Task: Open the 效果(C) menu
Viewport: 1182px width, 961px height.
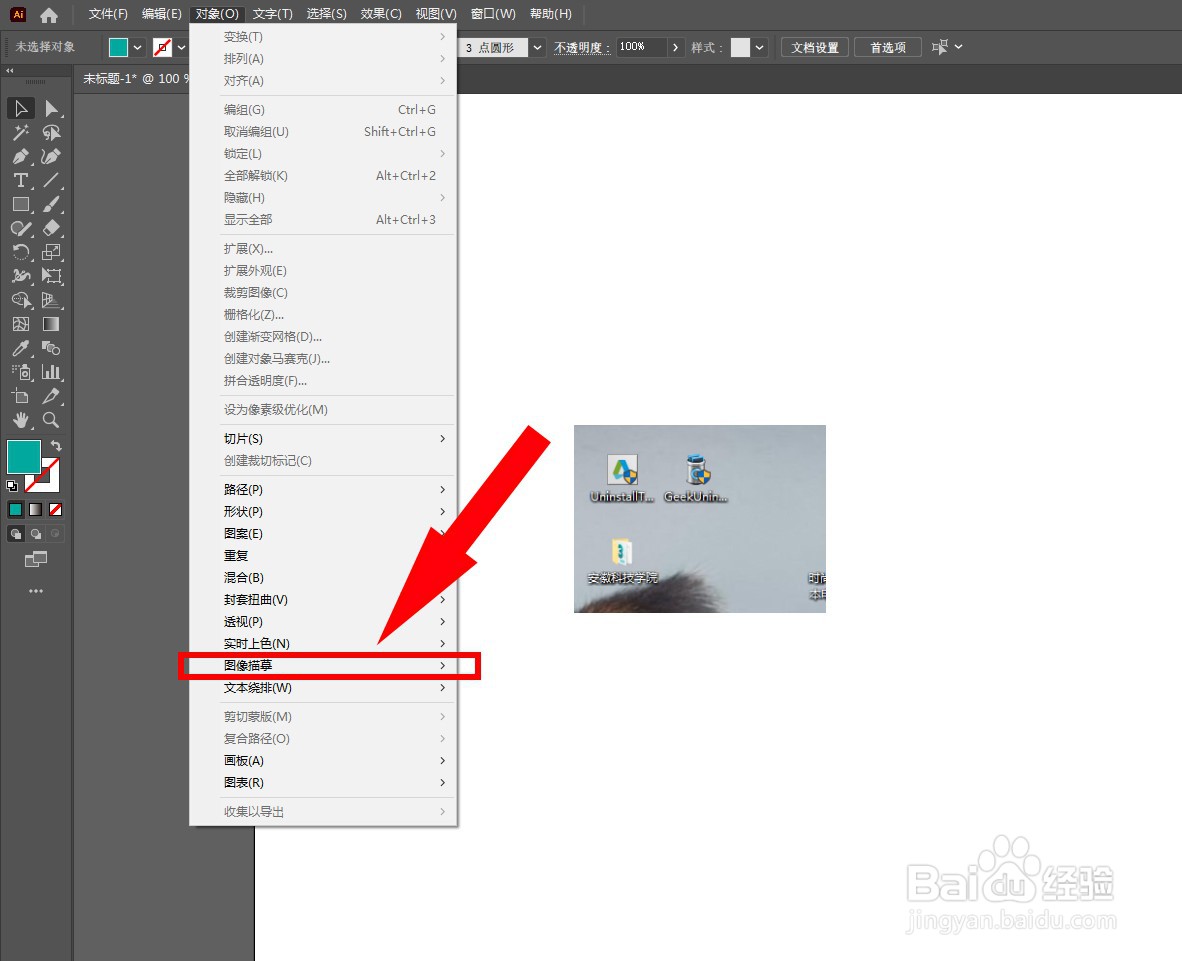Action: [381, 14]
